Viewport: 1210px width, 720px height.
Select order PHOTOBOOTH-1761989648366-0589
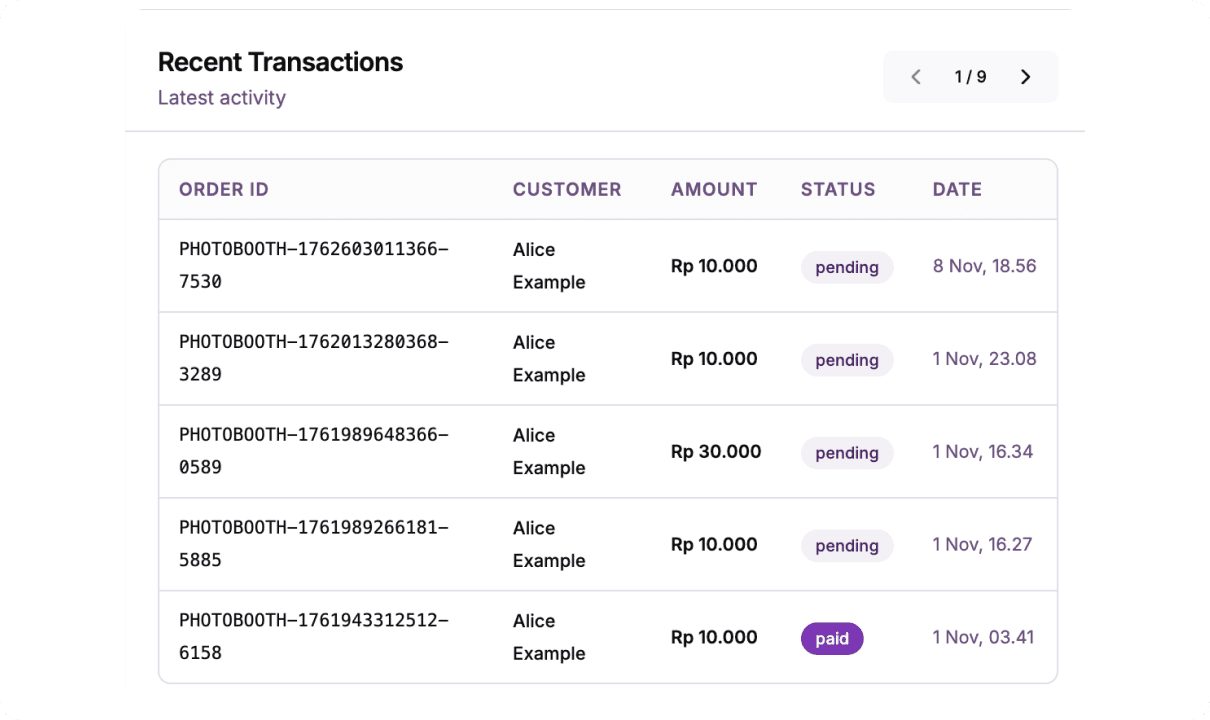point(313,451)
